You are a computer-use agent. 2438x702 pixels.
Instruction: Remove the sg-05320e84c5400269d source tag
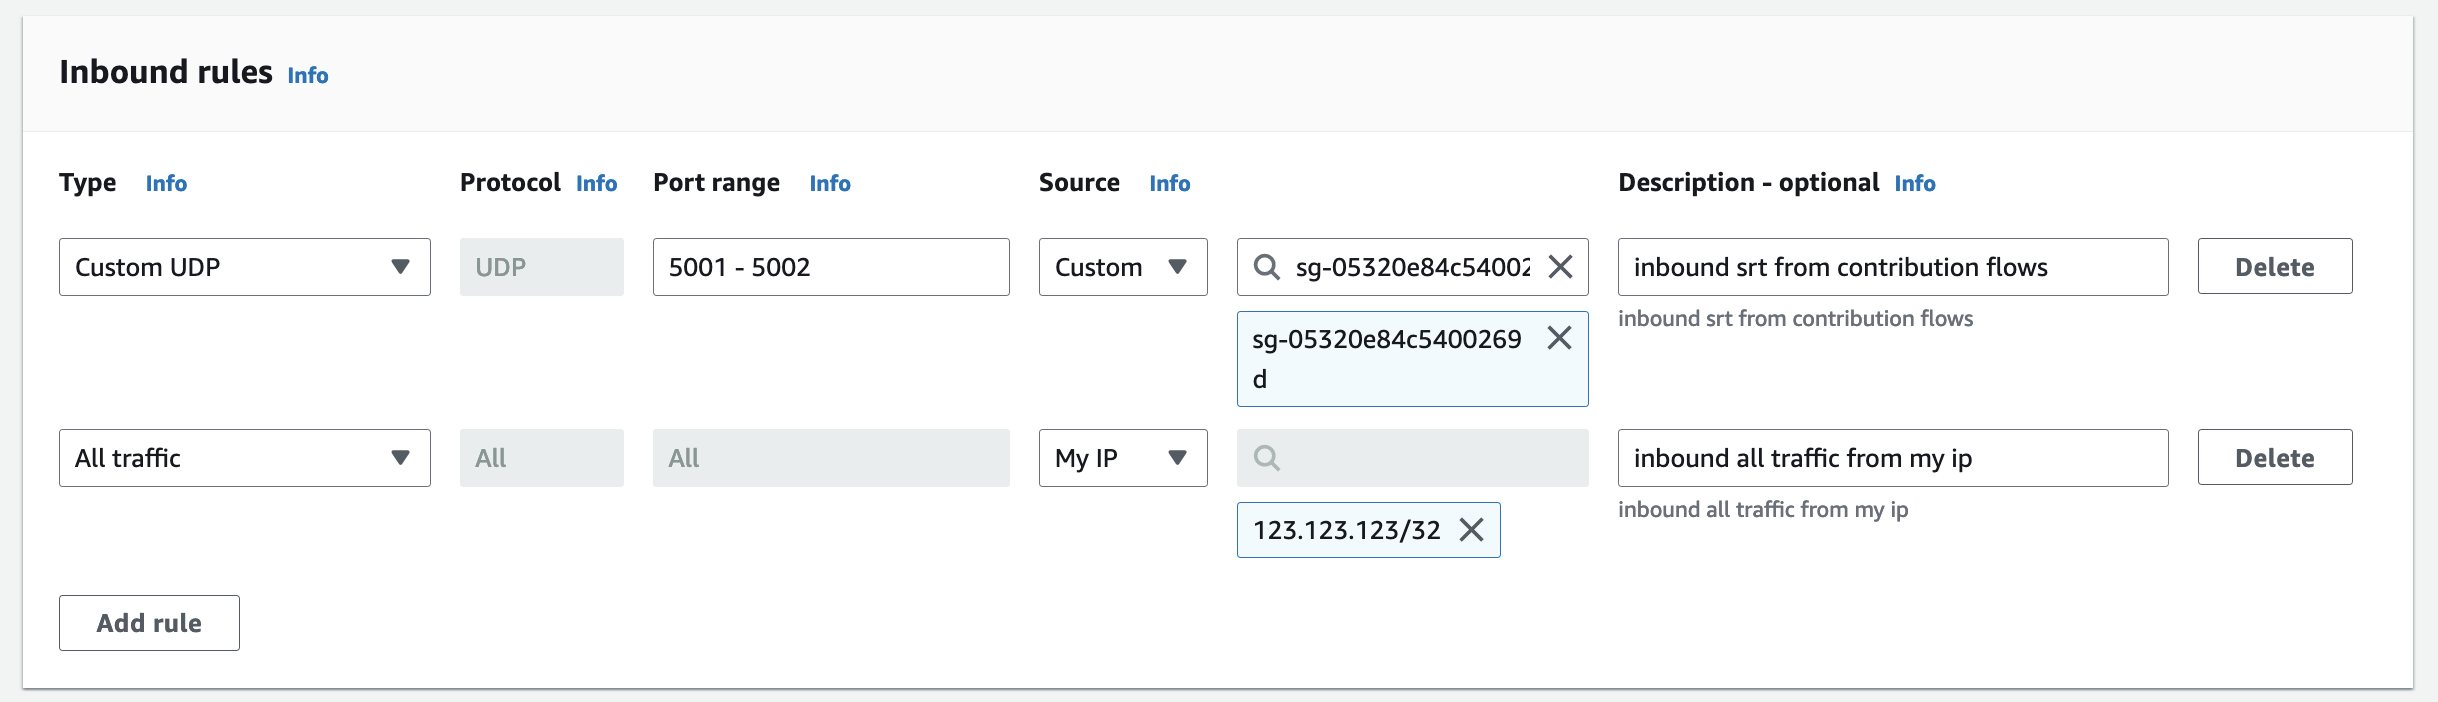pos(1559,339)
